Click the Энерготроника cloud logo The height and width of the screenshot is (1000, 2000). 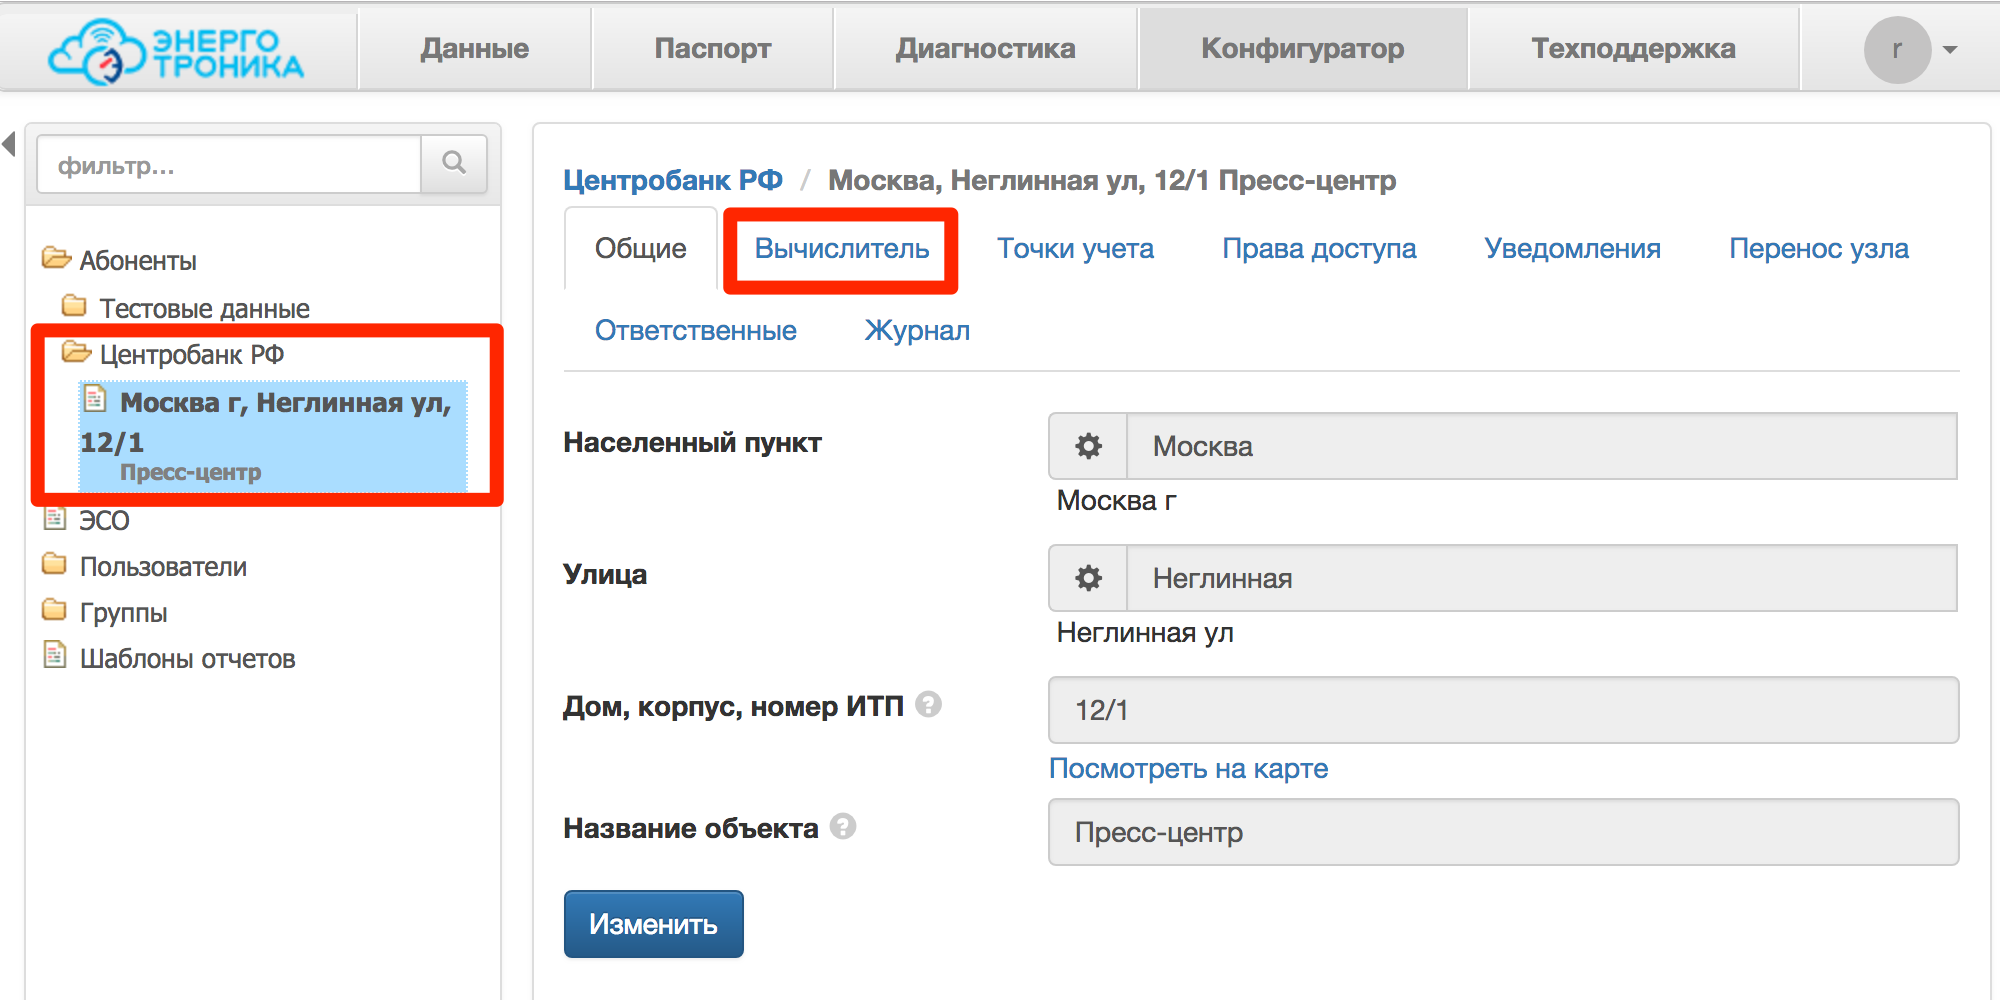176,50
